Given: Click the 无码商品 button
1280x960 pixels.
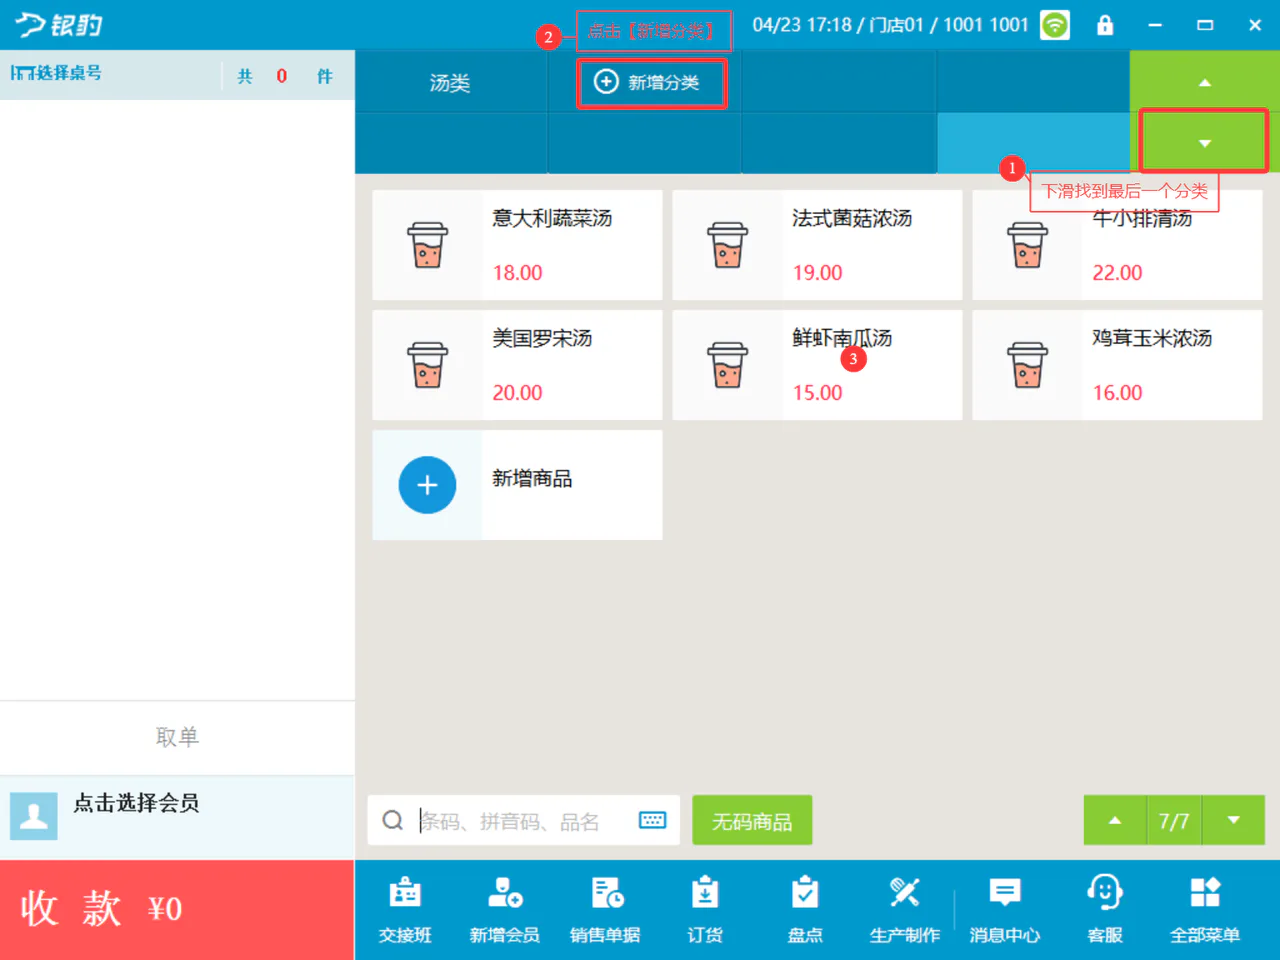Looking at the screenshot, I should (752, 821).
